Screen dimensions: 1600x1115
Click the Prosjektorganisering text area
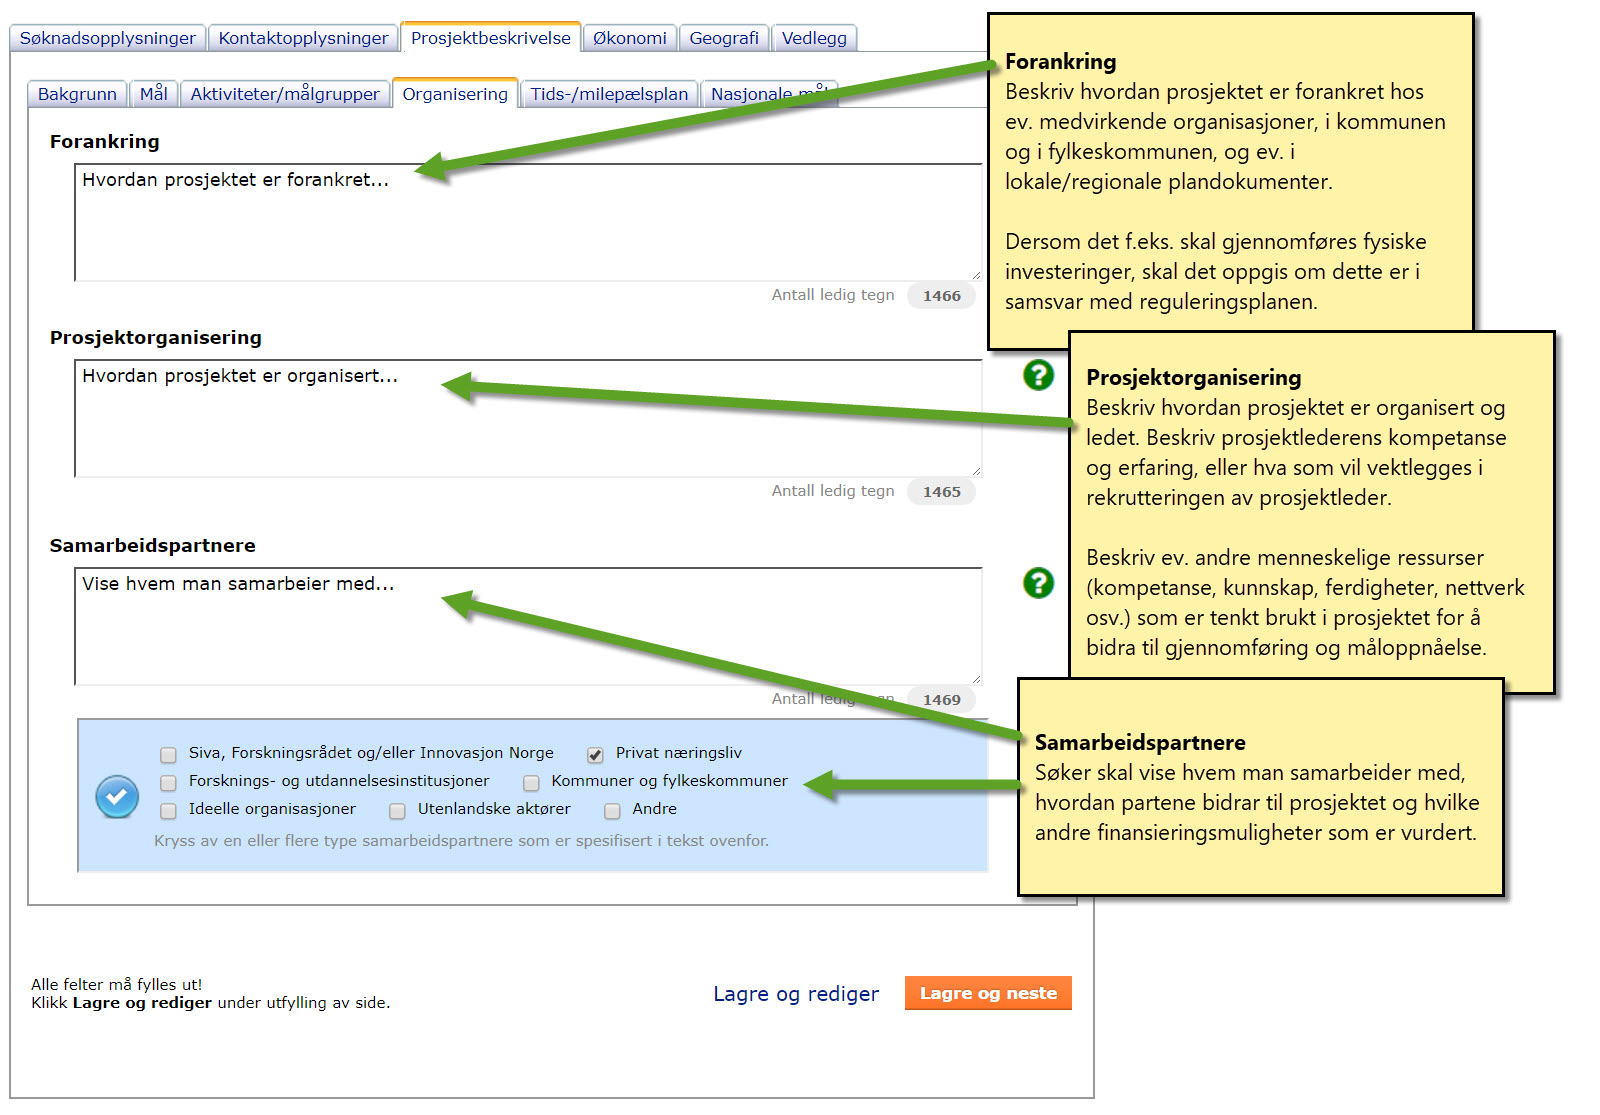(x=528, y=418)
